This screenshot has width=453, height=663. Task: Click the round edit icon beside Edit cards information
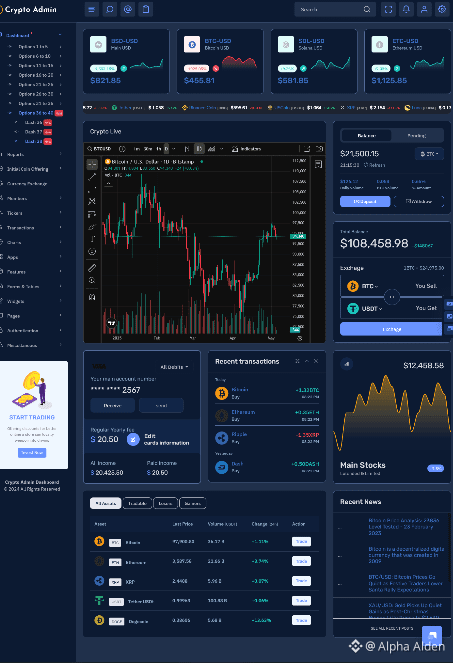click(x=133, y=440)
